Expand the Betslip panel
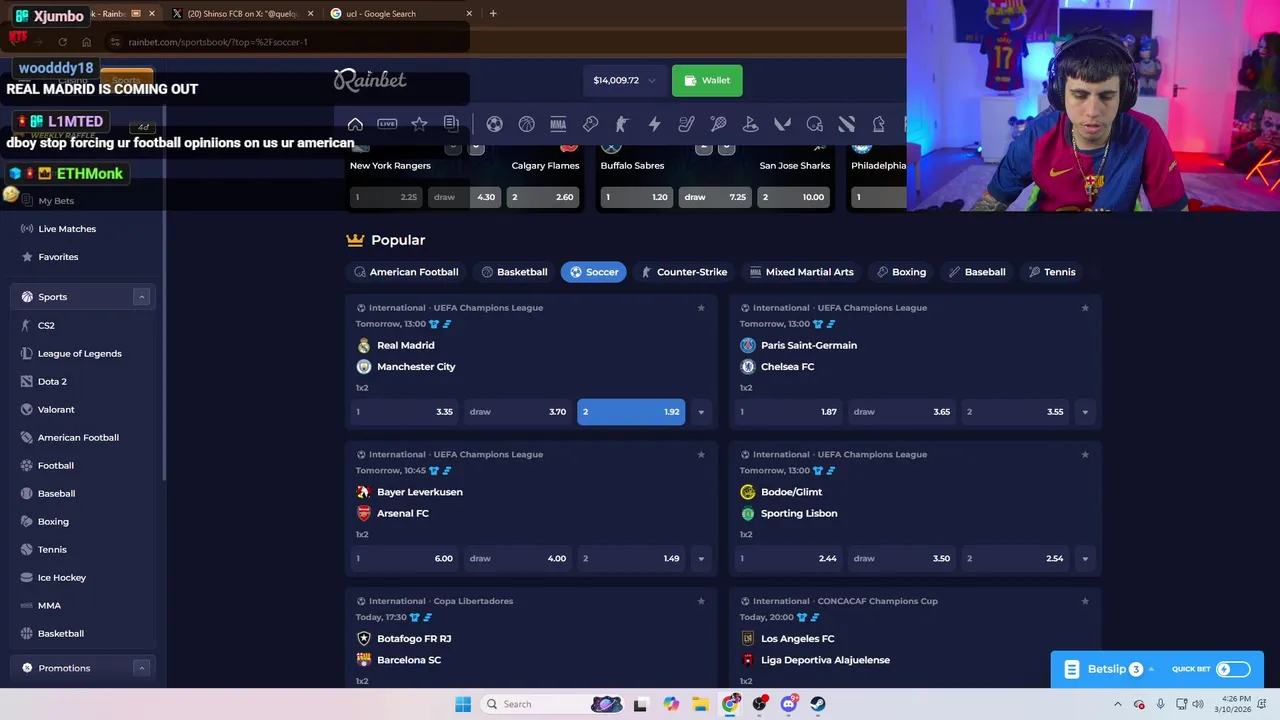This screenshot has width=1280, height=720. tap(1108, 669)
